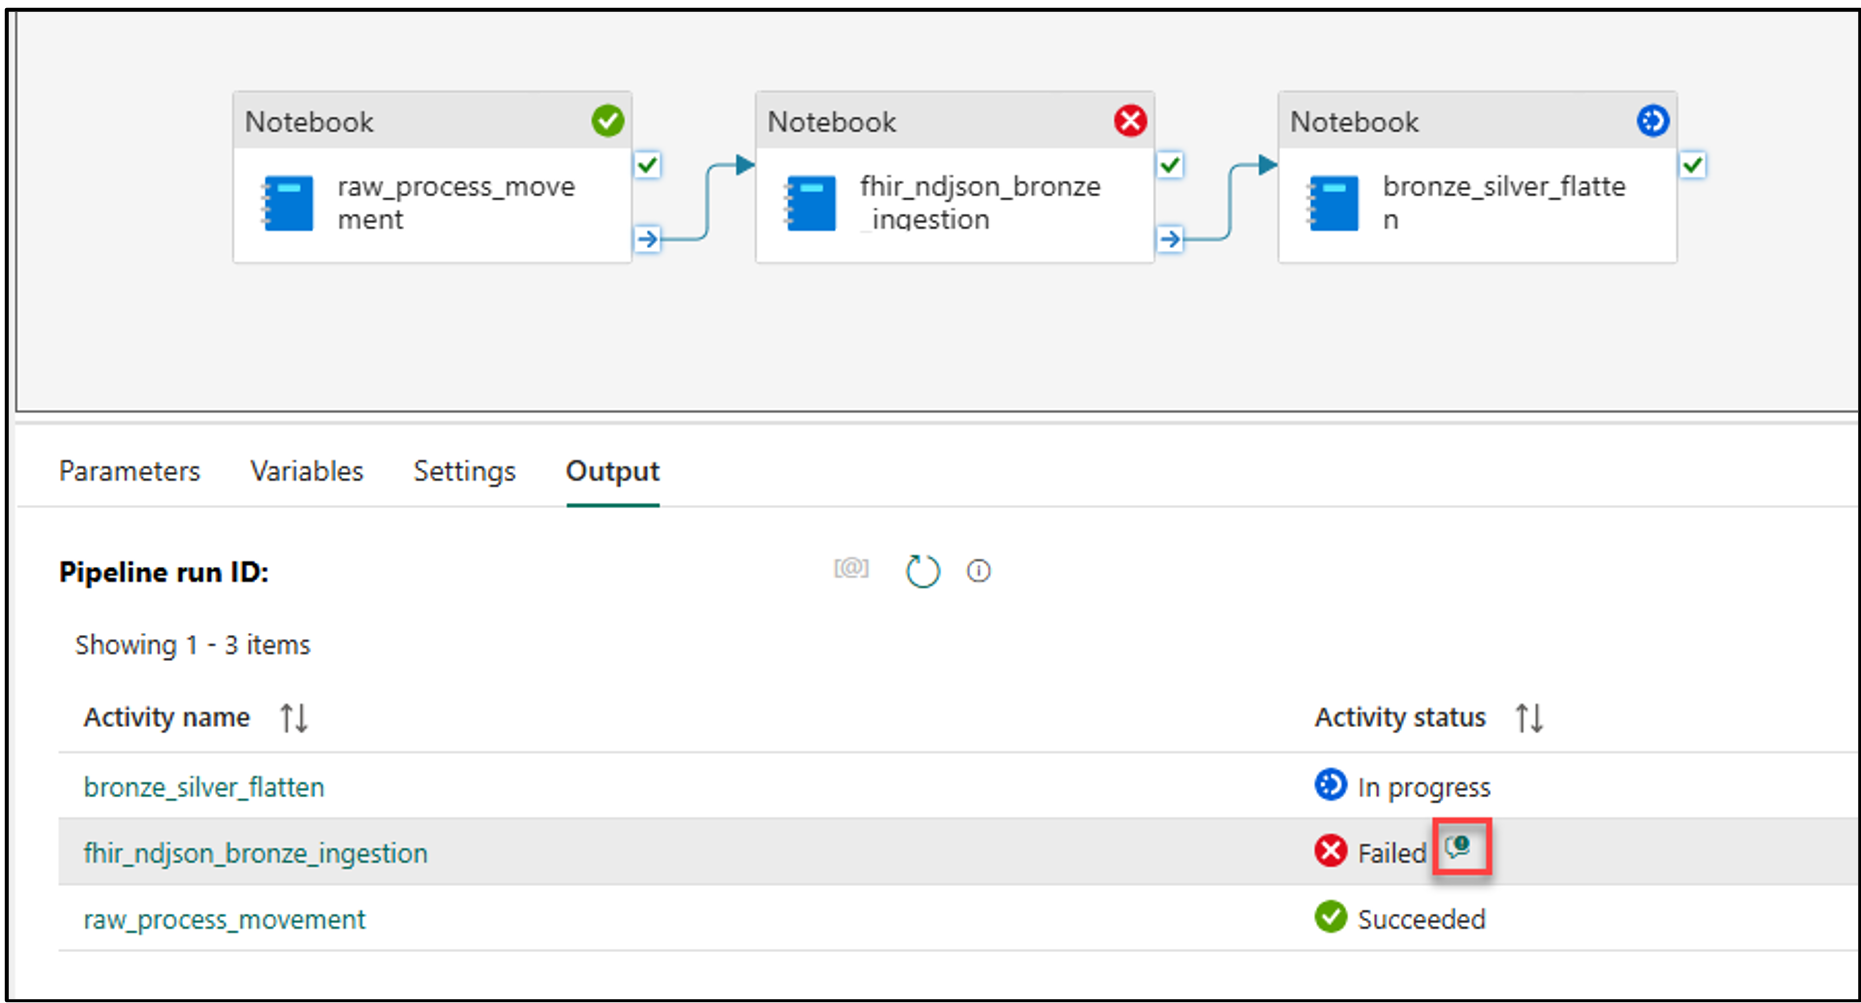Viewport: 1861px width, 1003px height.
Task: Select the blue notebook icon of bronze_silver_flatten
Action: (x=1334, y=203)
